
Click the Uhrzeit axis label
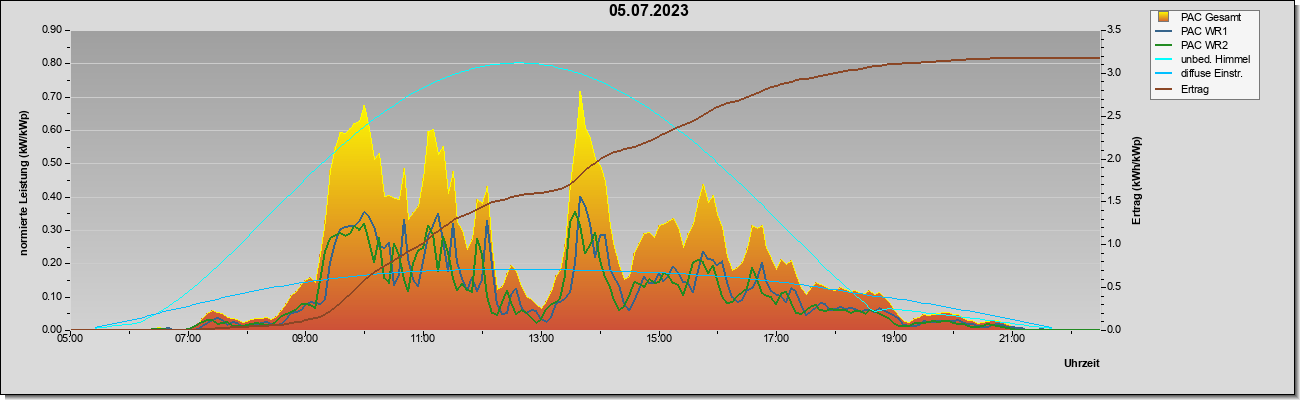1082,364
